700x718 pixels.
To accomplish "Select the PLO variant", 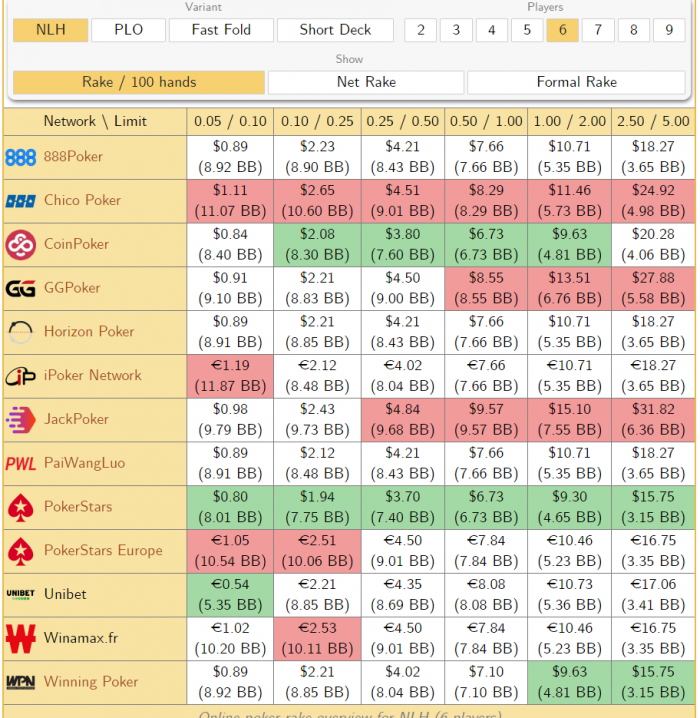I will tap(129, 30).
